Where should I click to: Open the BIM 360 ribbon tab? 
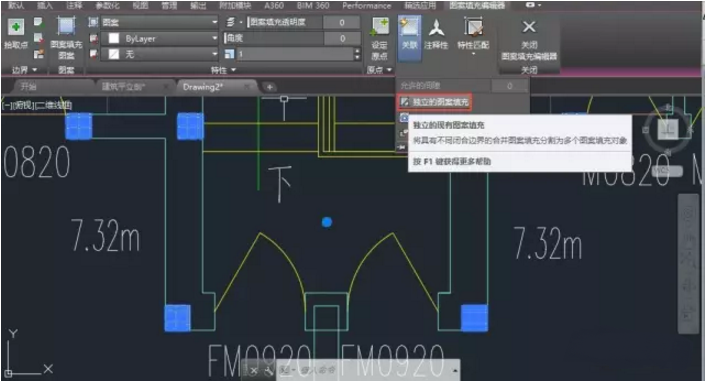pyautogui.click(x=313, y=5)
